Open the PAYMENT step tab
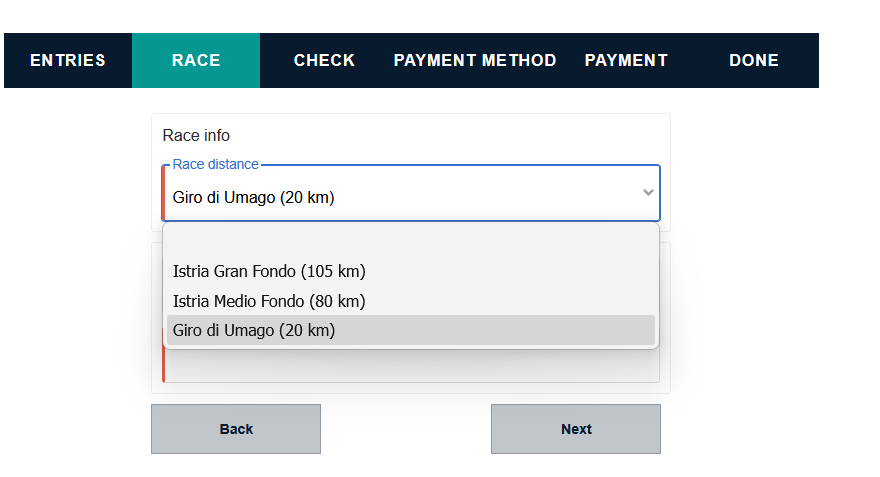The image size is (880, 477). [626, 60]
